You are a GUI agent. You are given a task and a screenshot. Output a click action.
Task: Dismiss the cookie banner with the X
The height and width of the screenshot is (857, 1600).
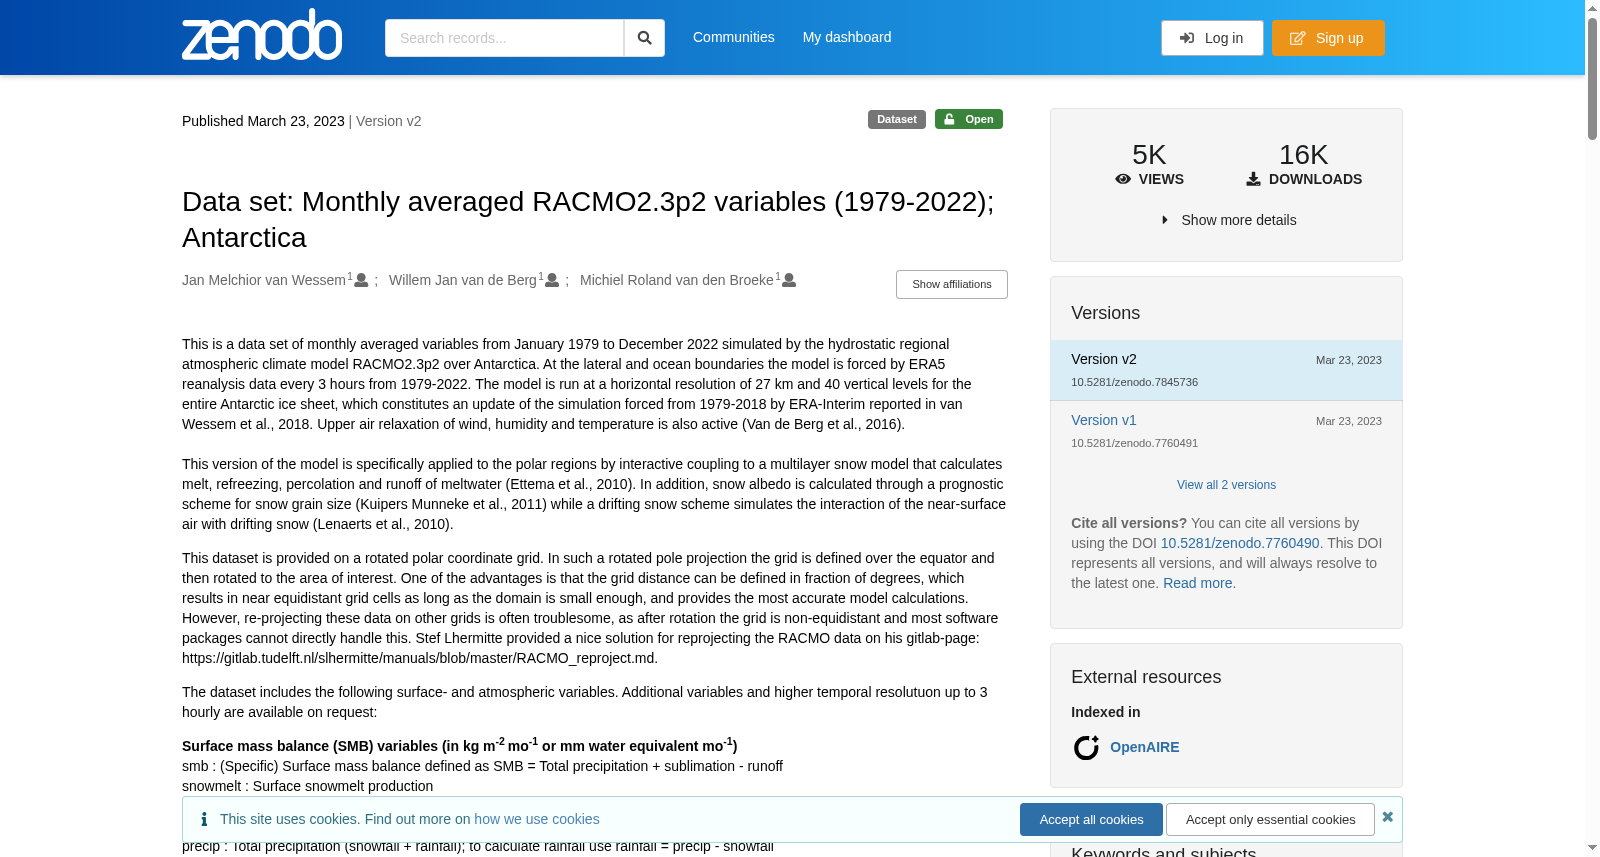(1388, 817)
